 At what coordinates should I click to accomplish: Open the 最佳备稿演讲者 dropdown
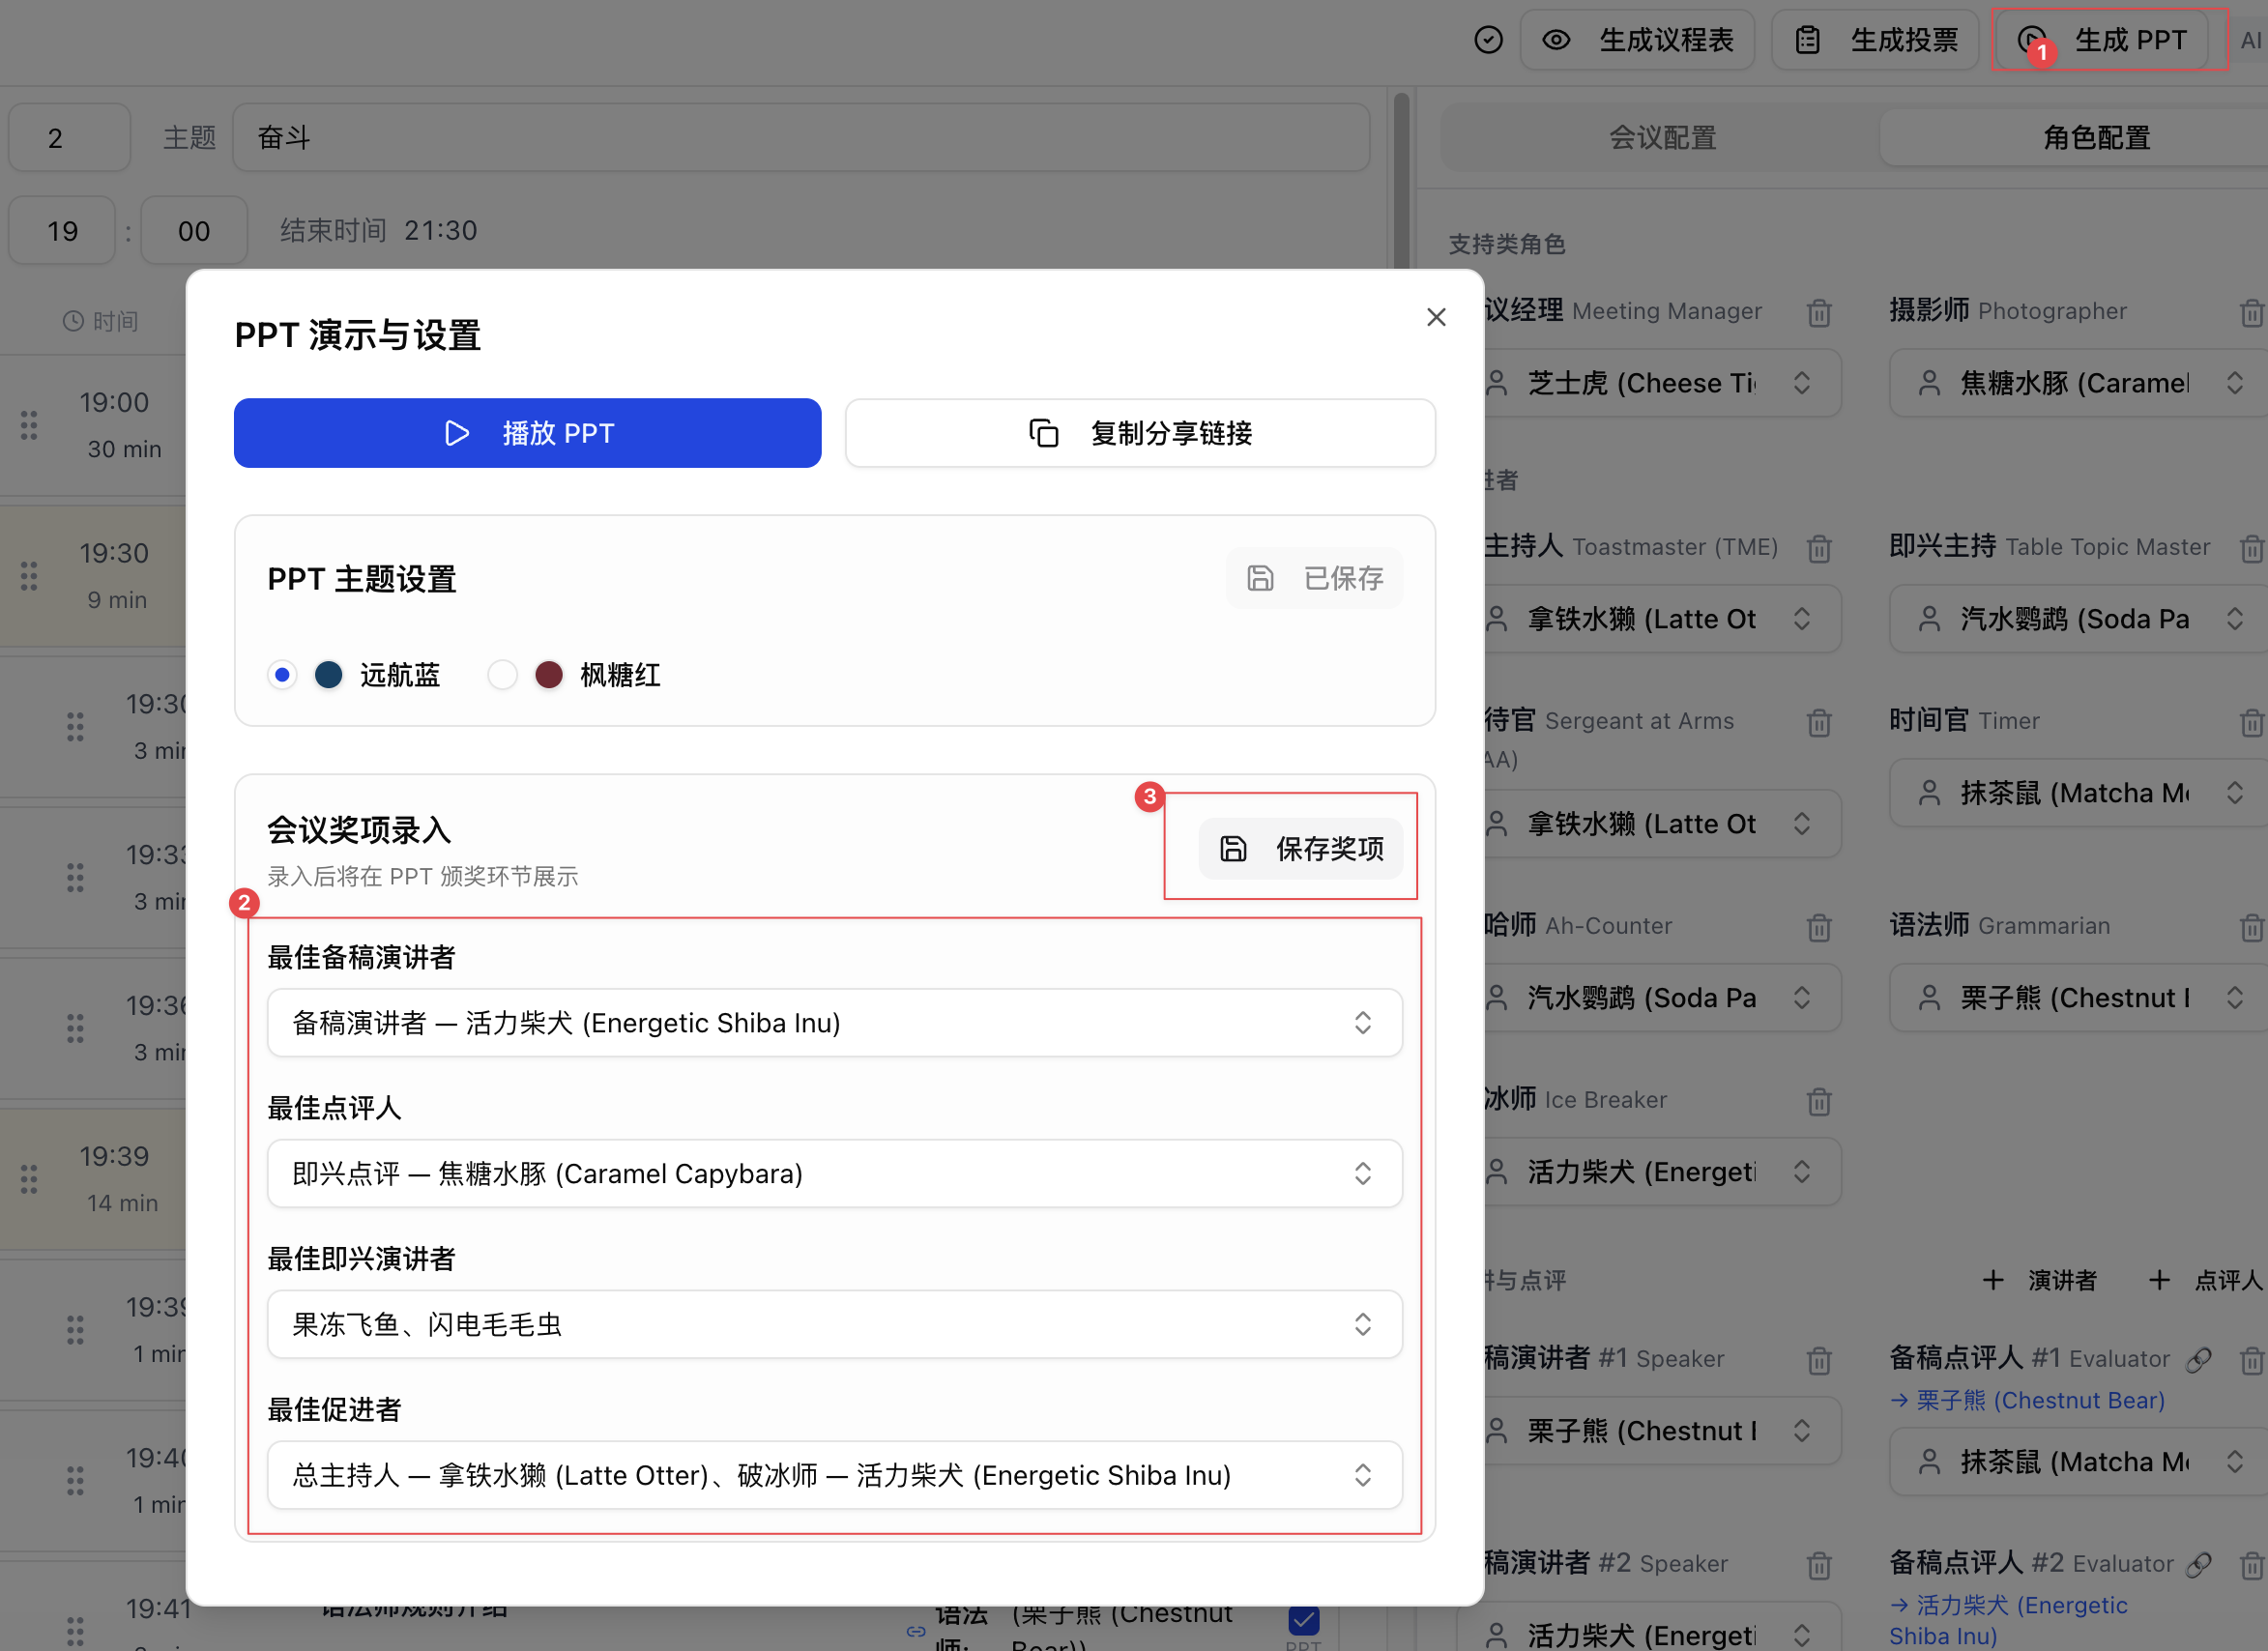pyautogui.click(x=834, y=1022)
